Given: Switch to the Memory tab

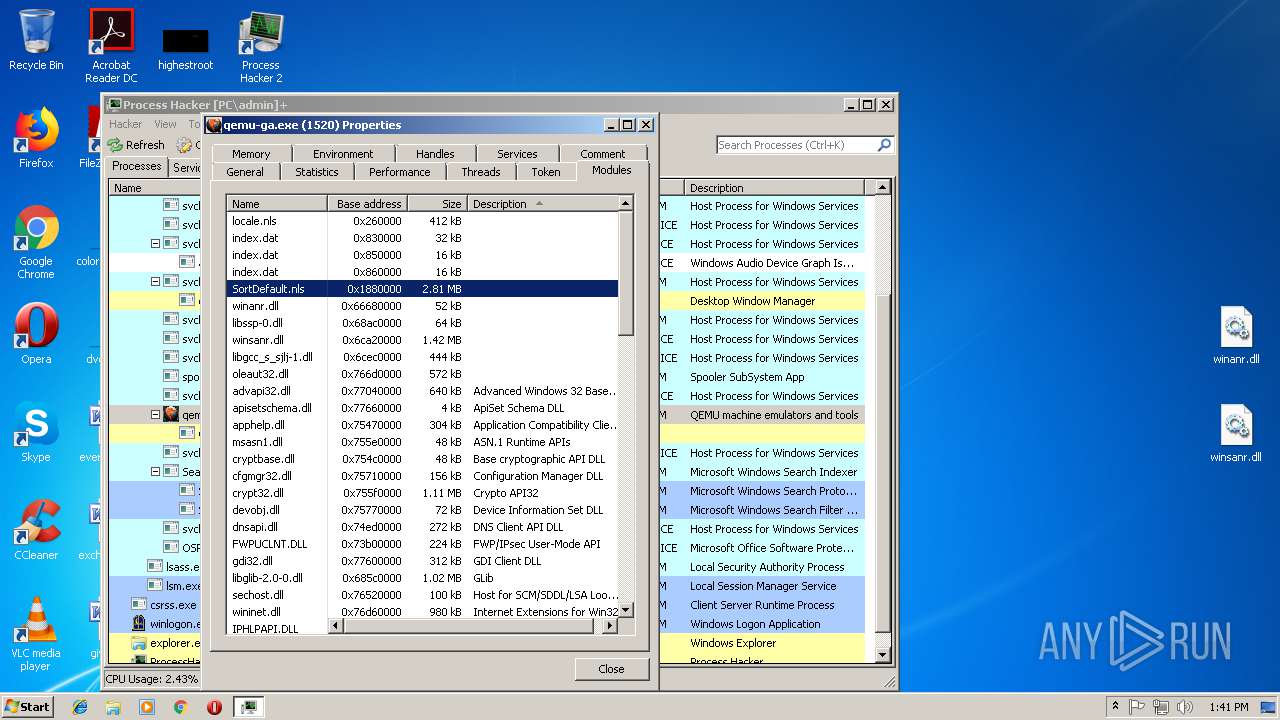Looking at the screenshot, I should pos(251,154).
